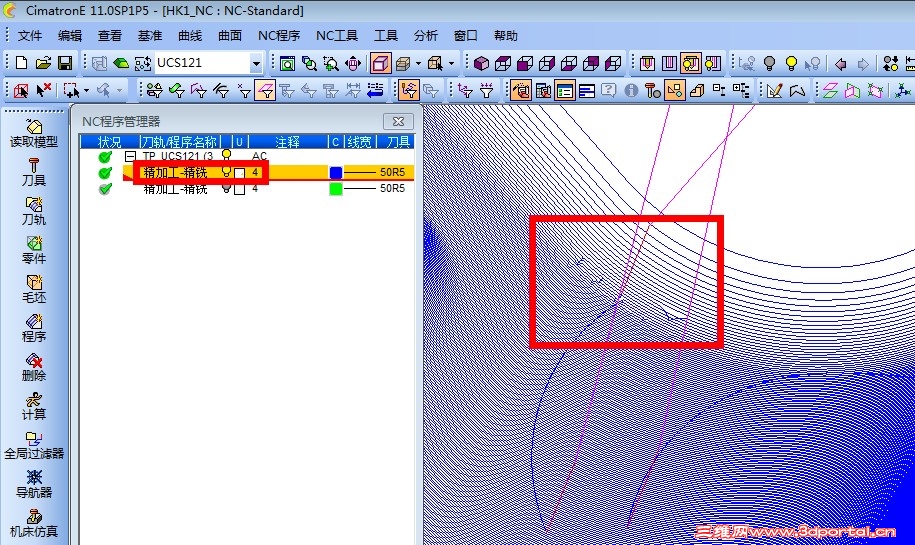The width and height of the screenshot is (915, 545).
Task: Open the 分析 (Analysis) menu
Action: click(425, 36)
